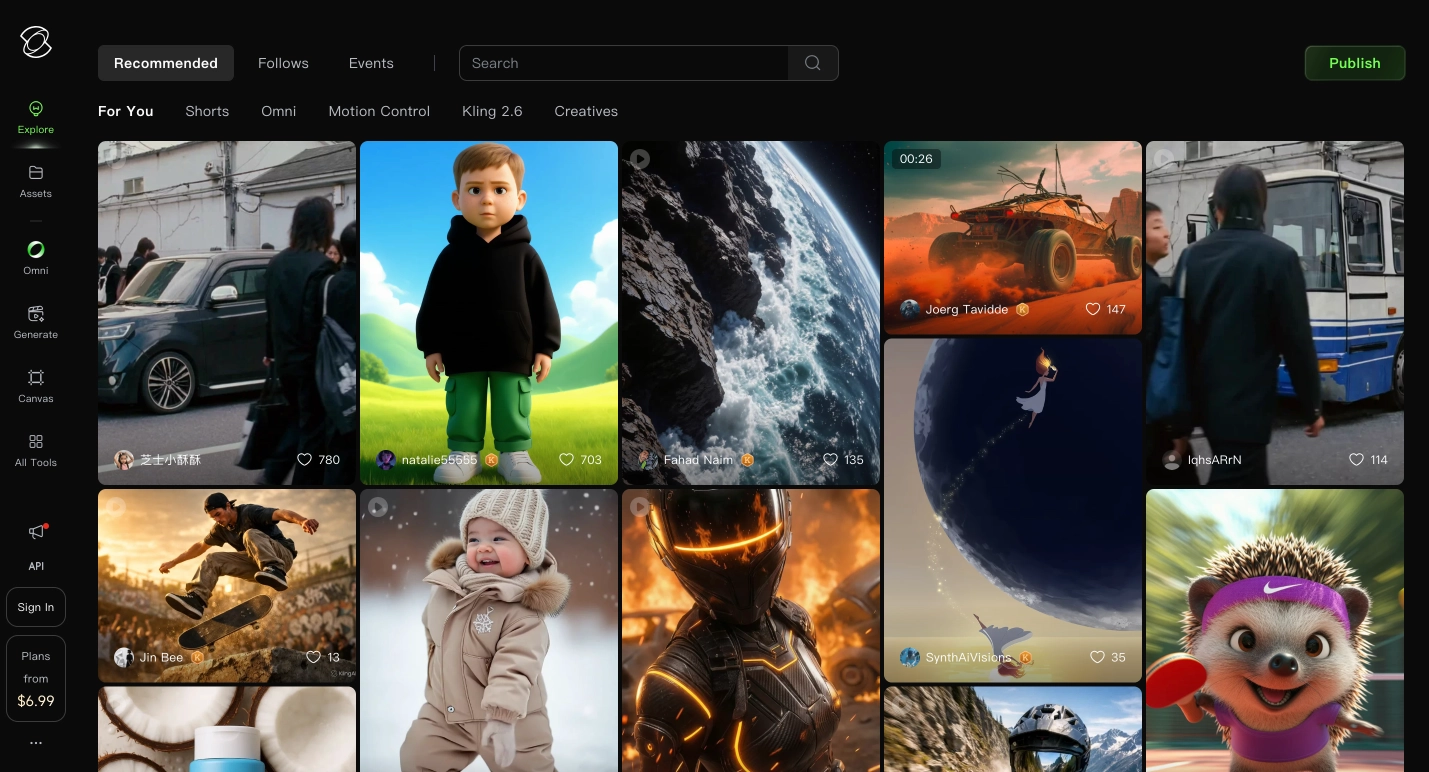This screenshot has height=772, width=1429.
Task: Click the heart on Fahad Naim's video
Action: 830,460
